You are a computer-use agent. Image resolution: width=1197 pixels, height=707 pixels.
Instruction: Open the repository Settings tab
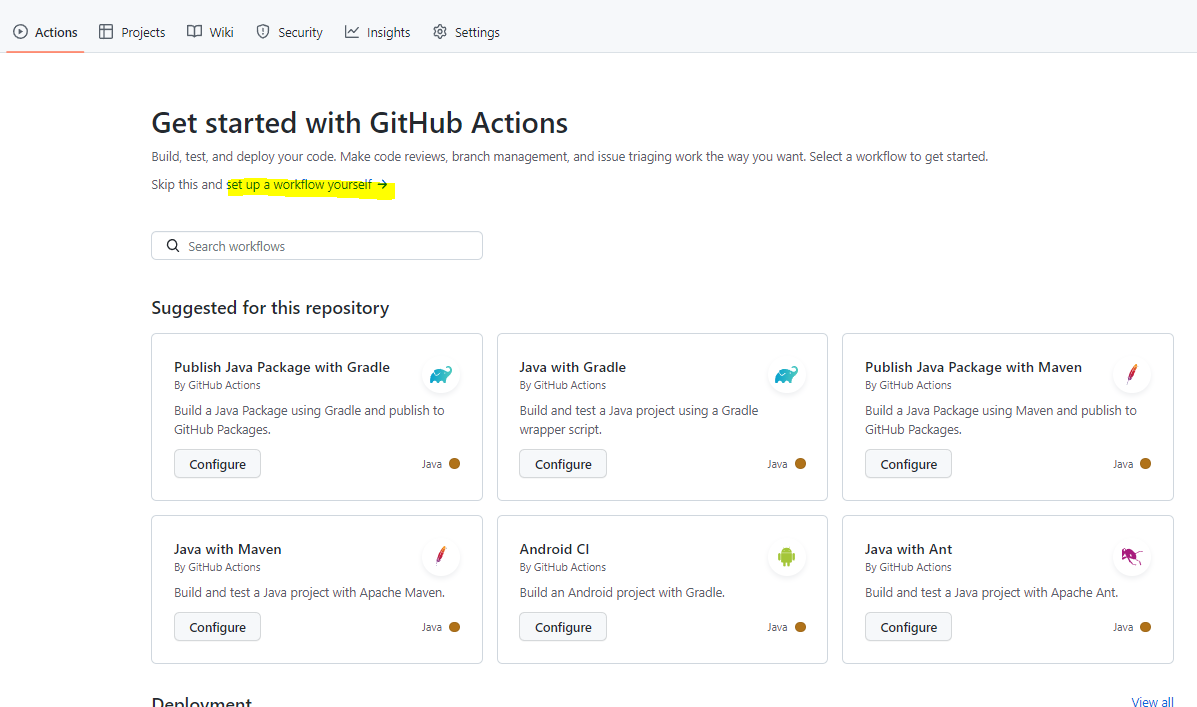pos(466,32)
